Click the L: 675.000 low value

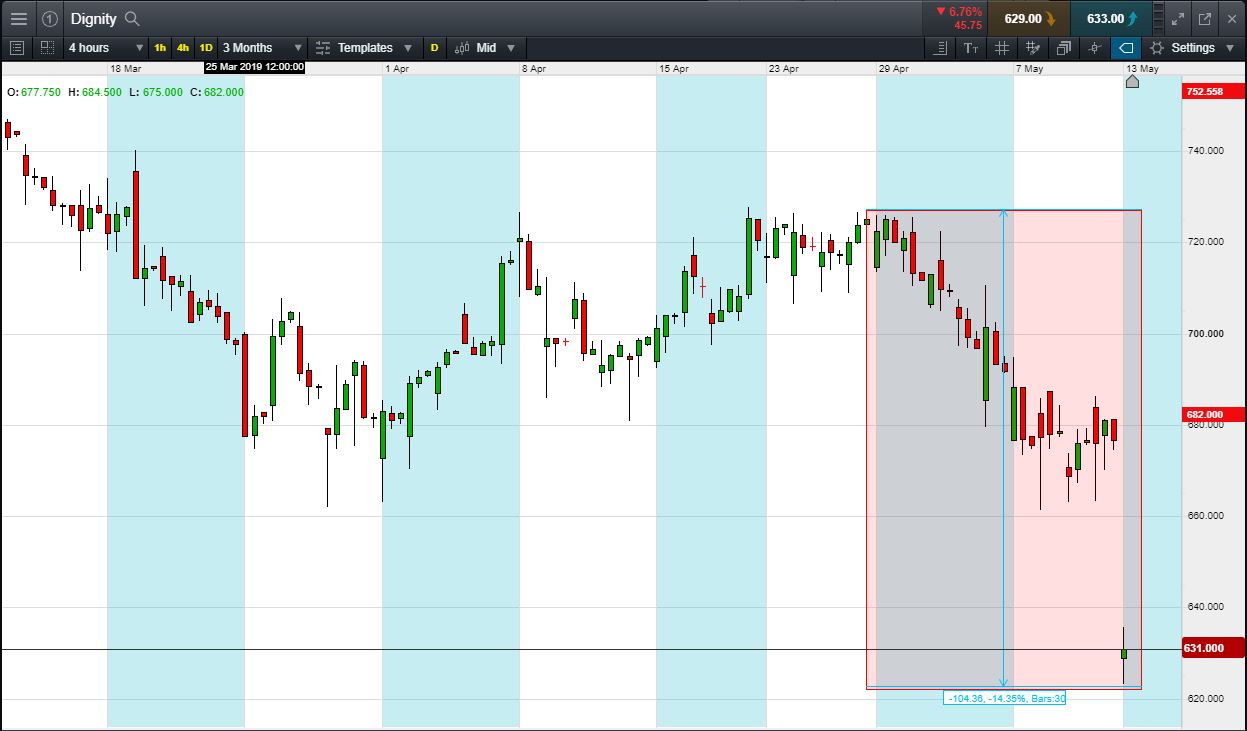(156, 92)
